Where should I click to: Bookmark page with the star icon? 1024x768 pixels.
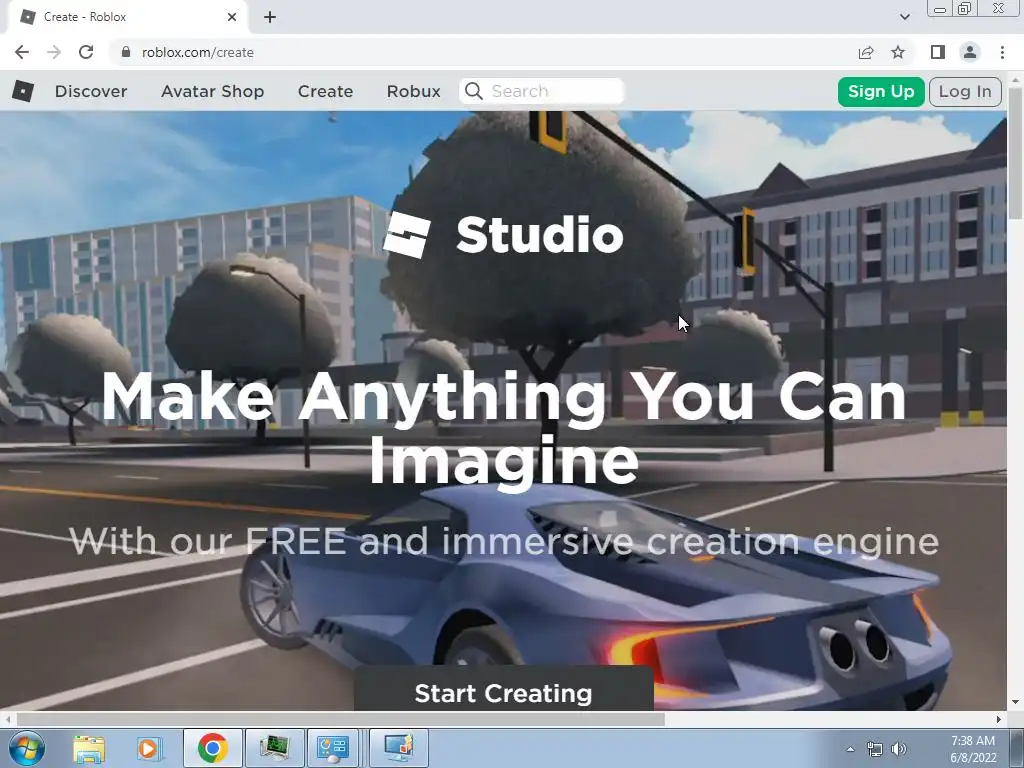898,52
